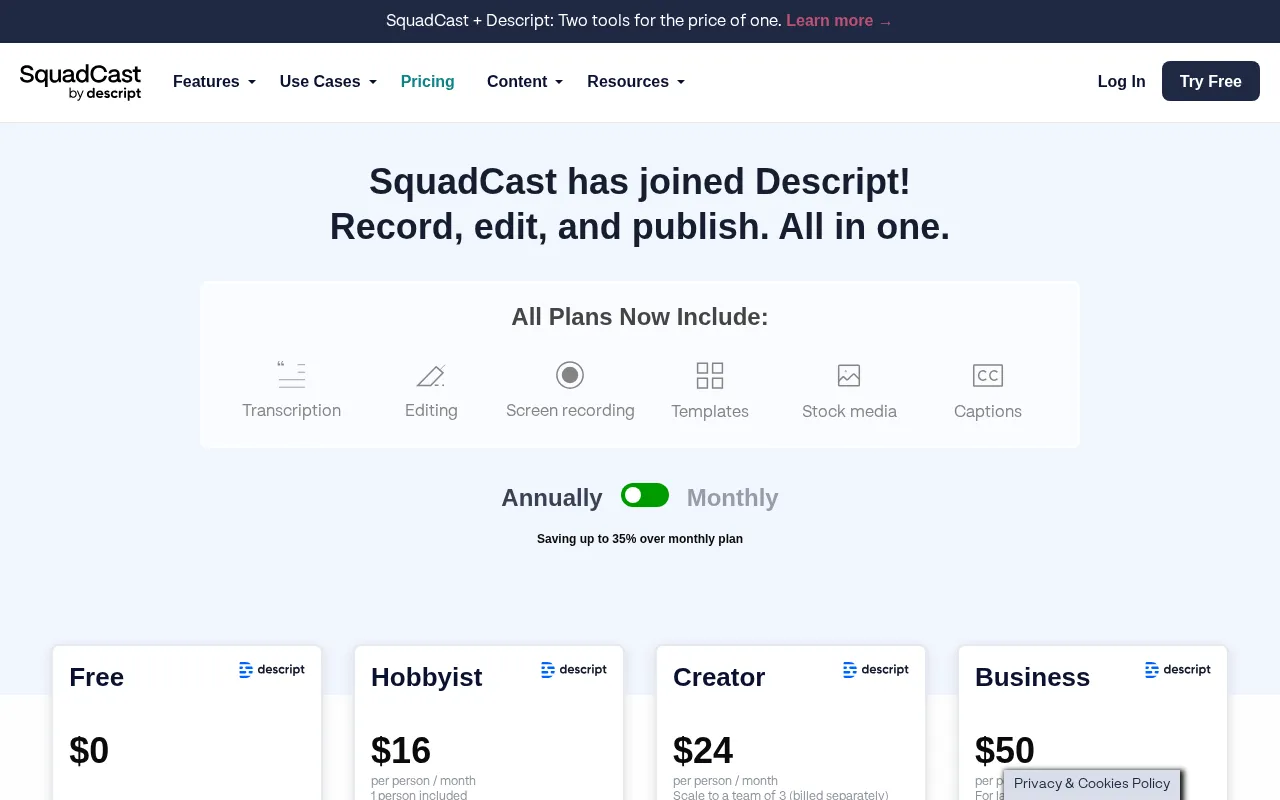
Task: Click the Creator plan title
Action: 719,677
